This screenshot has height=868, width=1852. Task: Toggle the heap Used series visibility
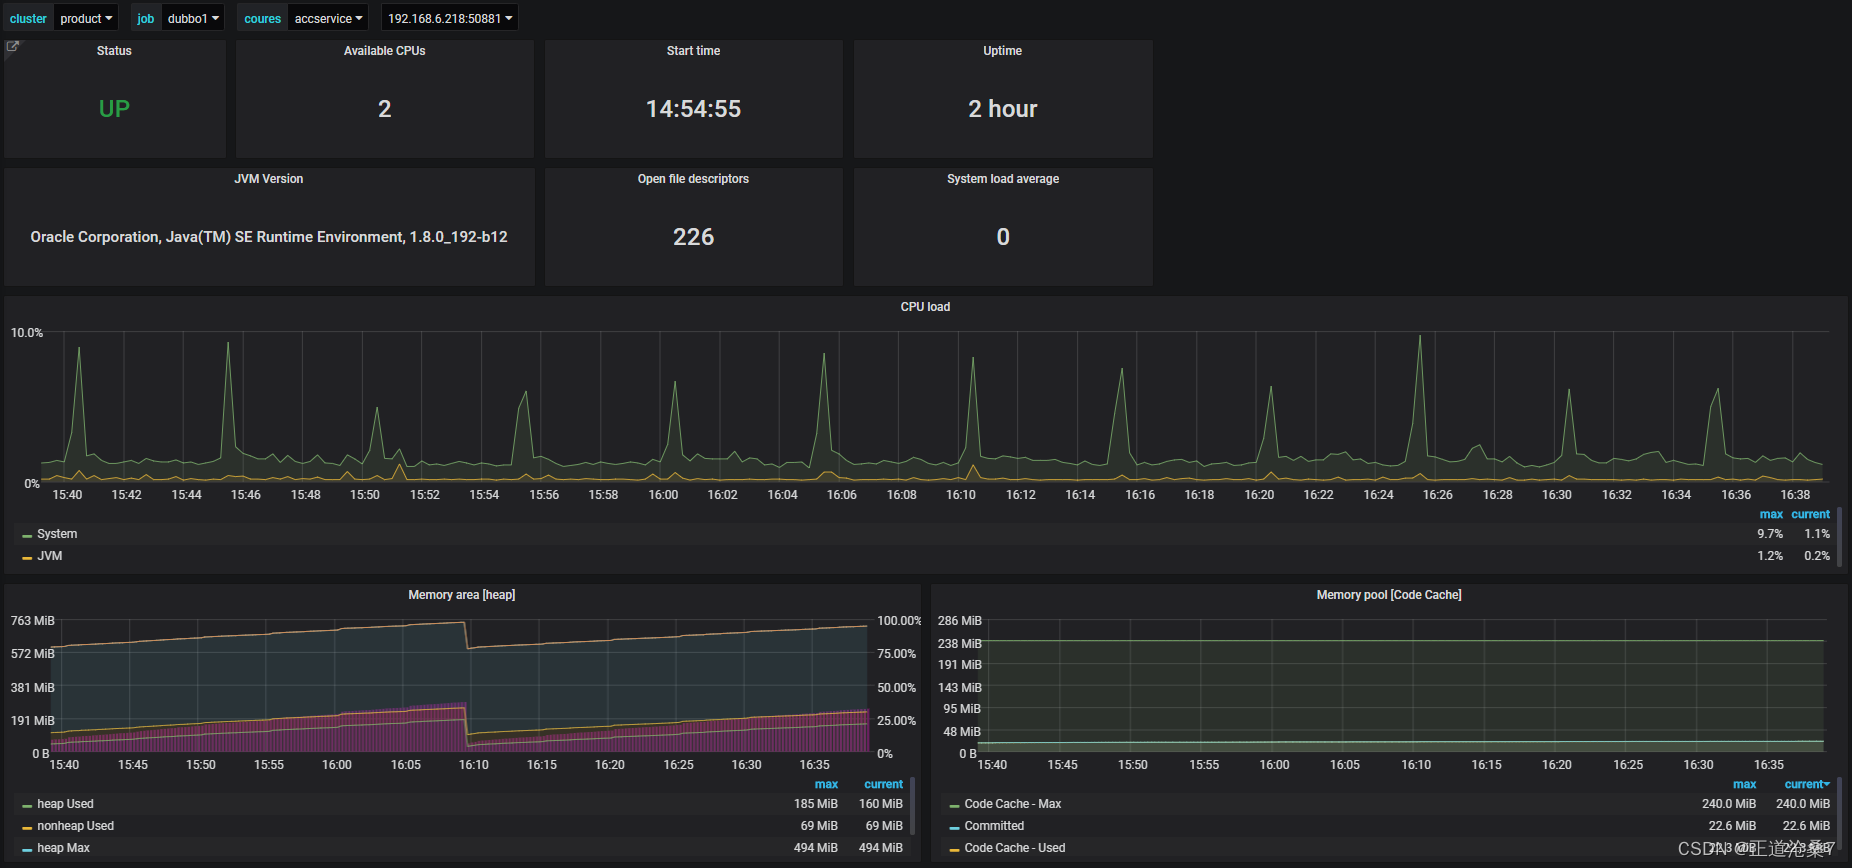click(65, 804)
